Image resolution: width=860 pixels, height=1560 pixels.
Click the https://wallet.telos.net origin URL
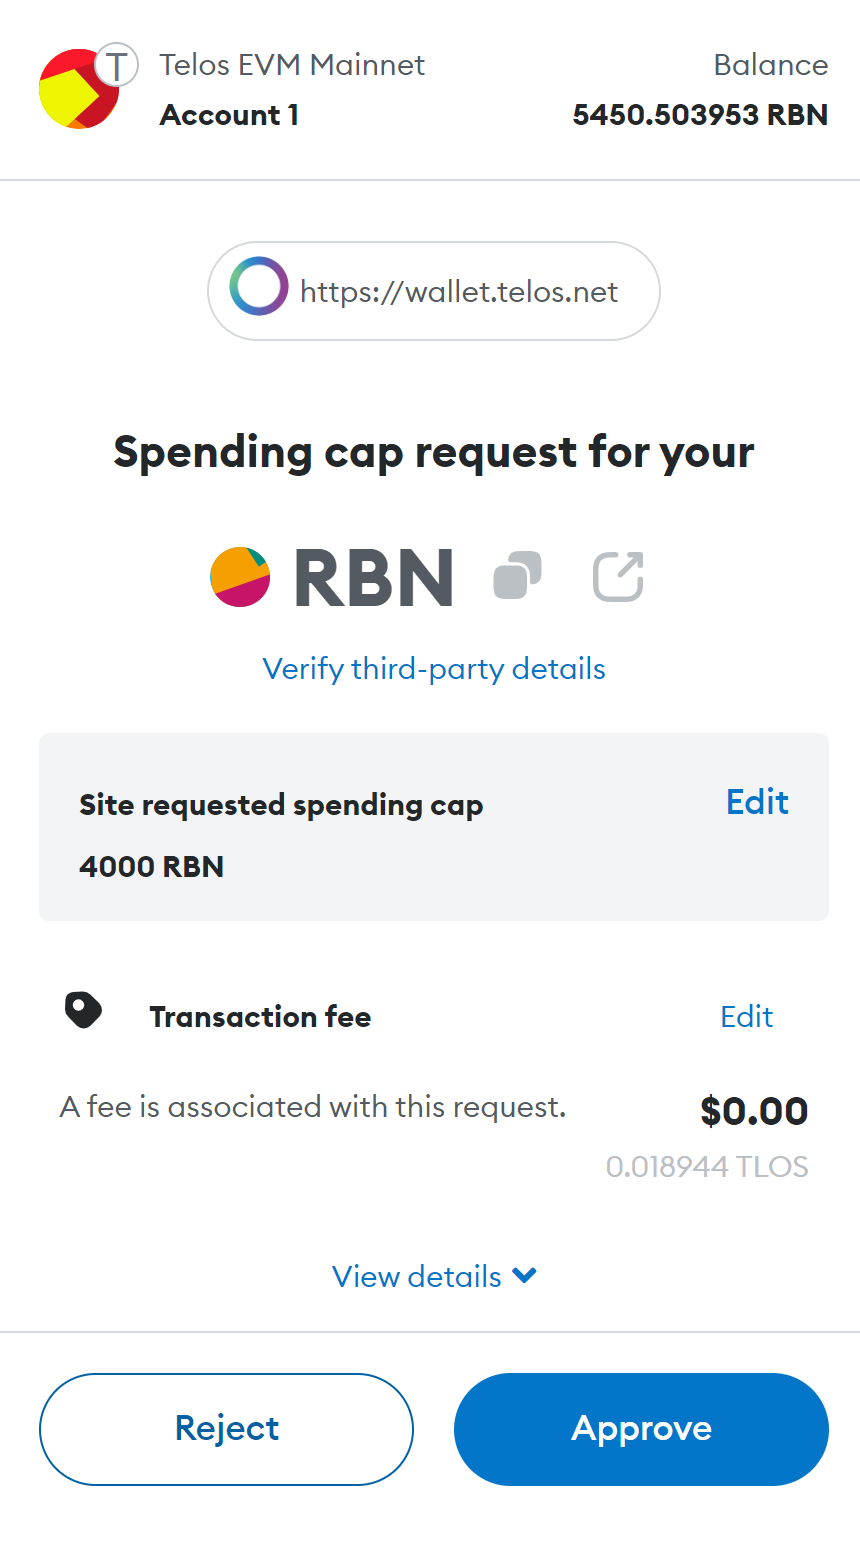459,292
